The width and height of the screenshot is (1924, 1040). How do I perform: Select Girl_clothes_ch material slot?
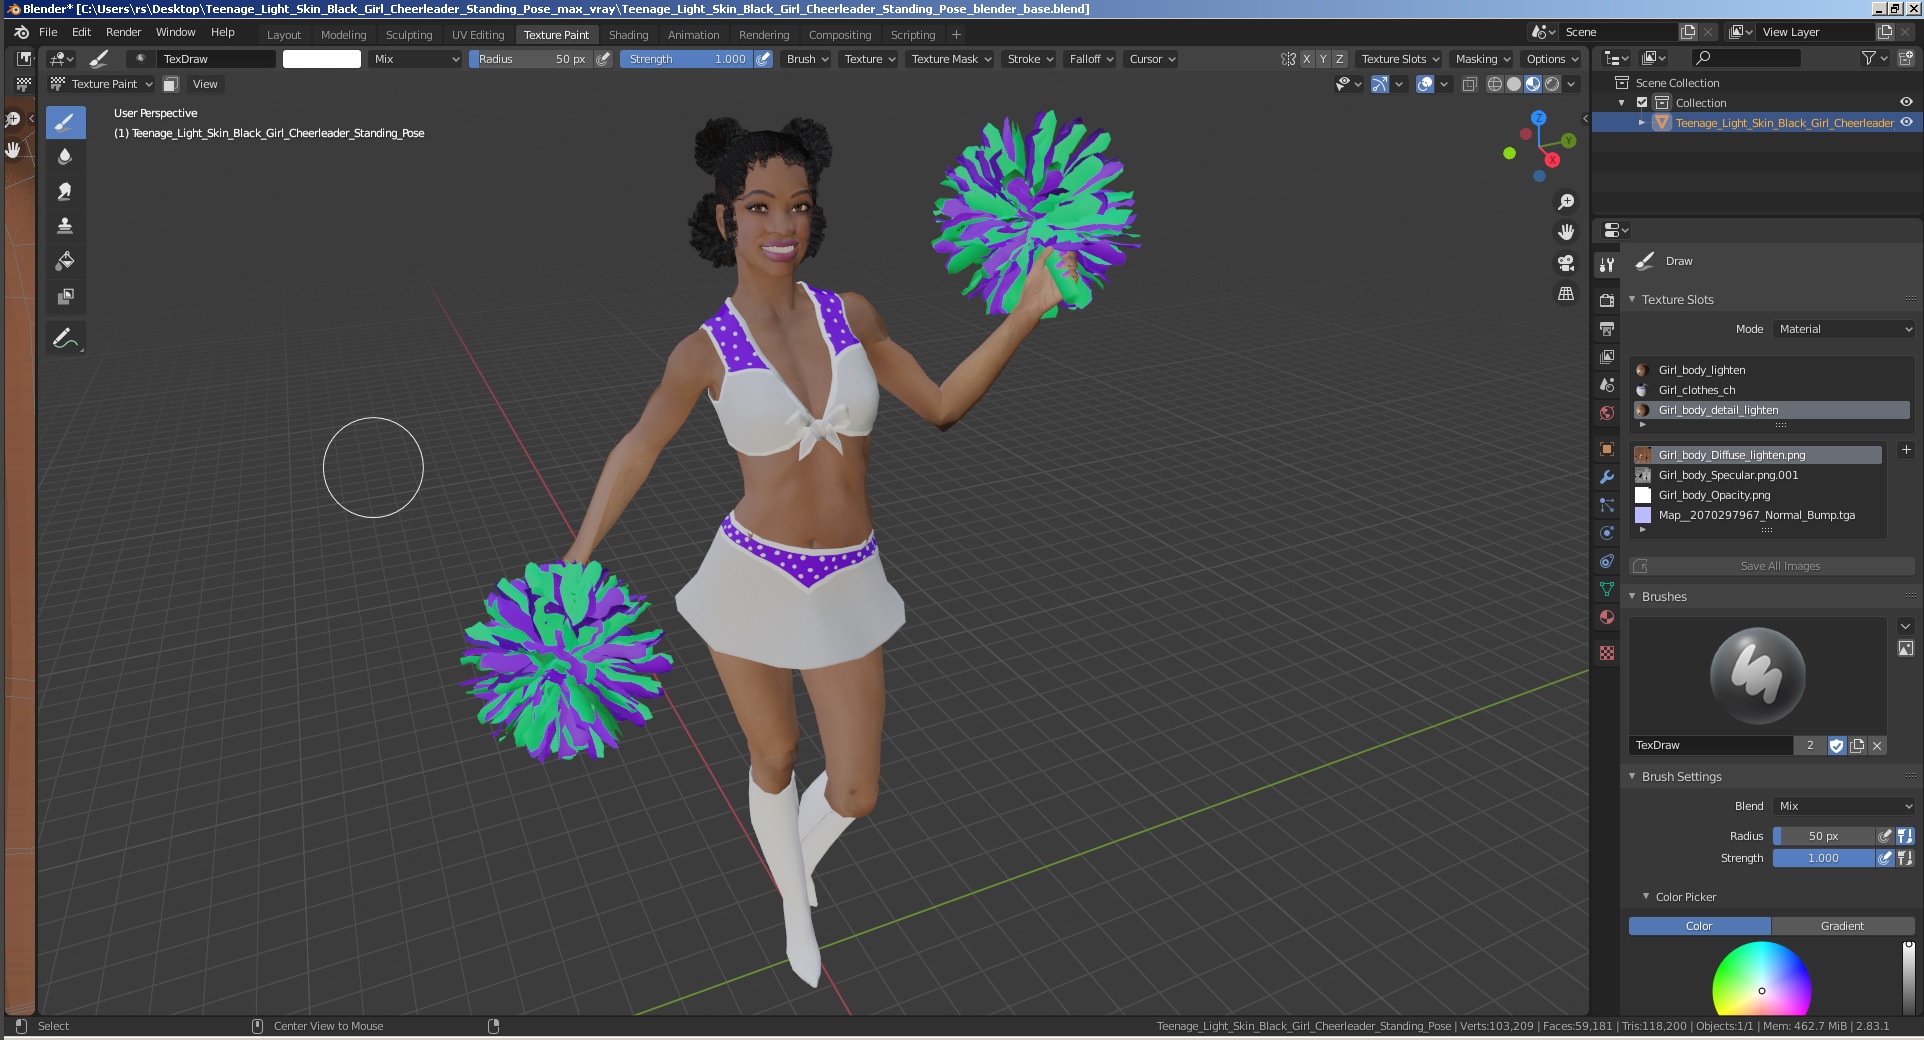click(1772, 390)
